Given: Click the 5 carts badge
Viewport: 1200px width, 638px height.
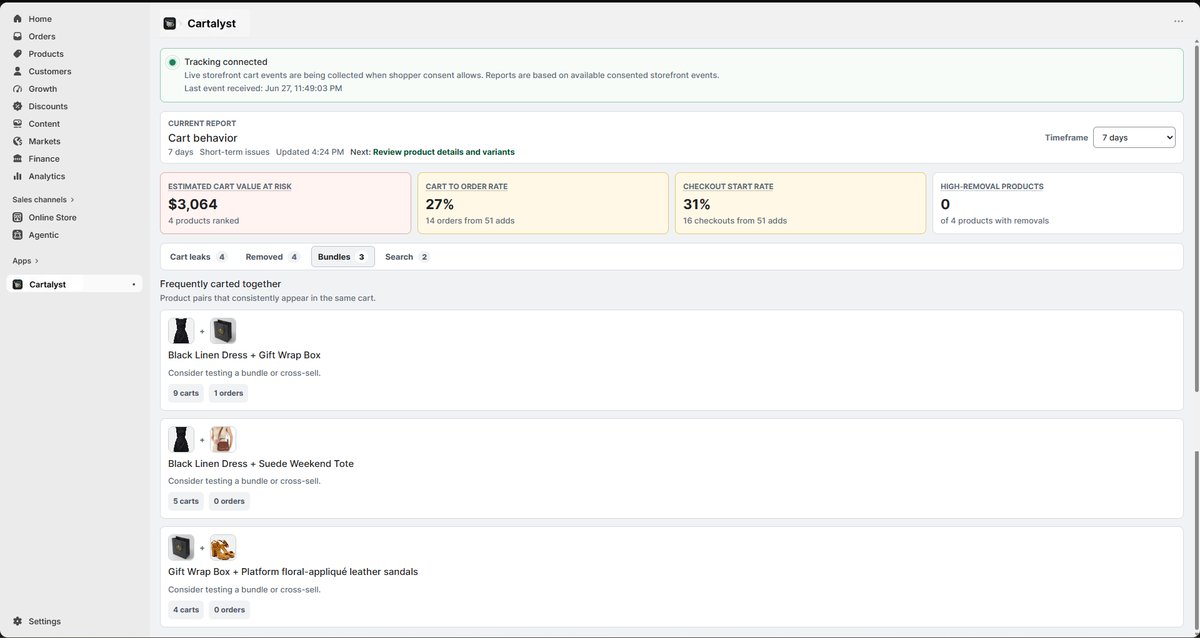Looking at the screenshot, I should coord(186,501).
